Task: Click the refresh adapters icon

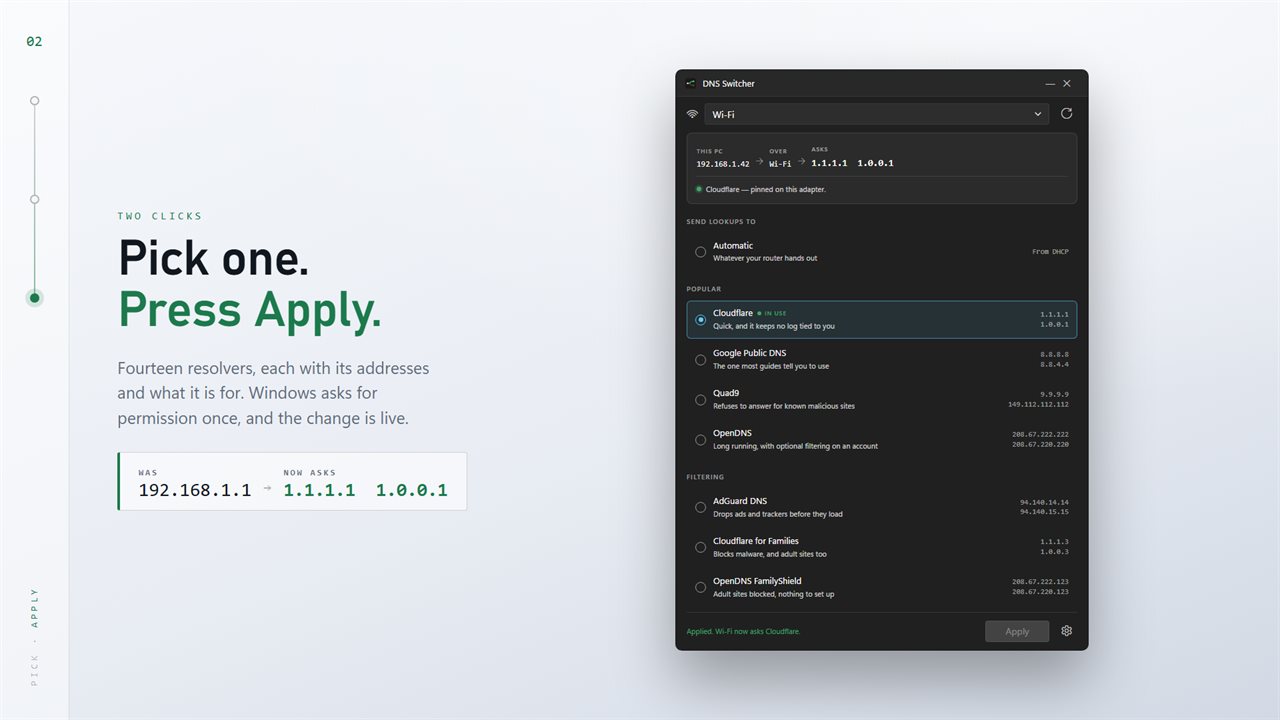Action: 1066,114
